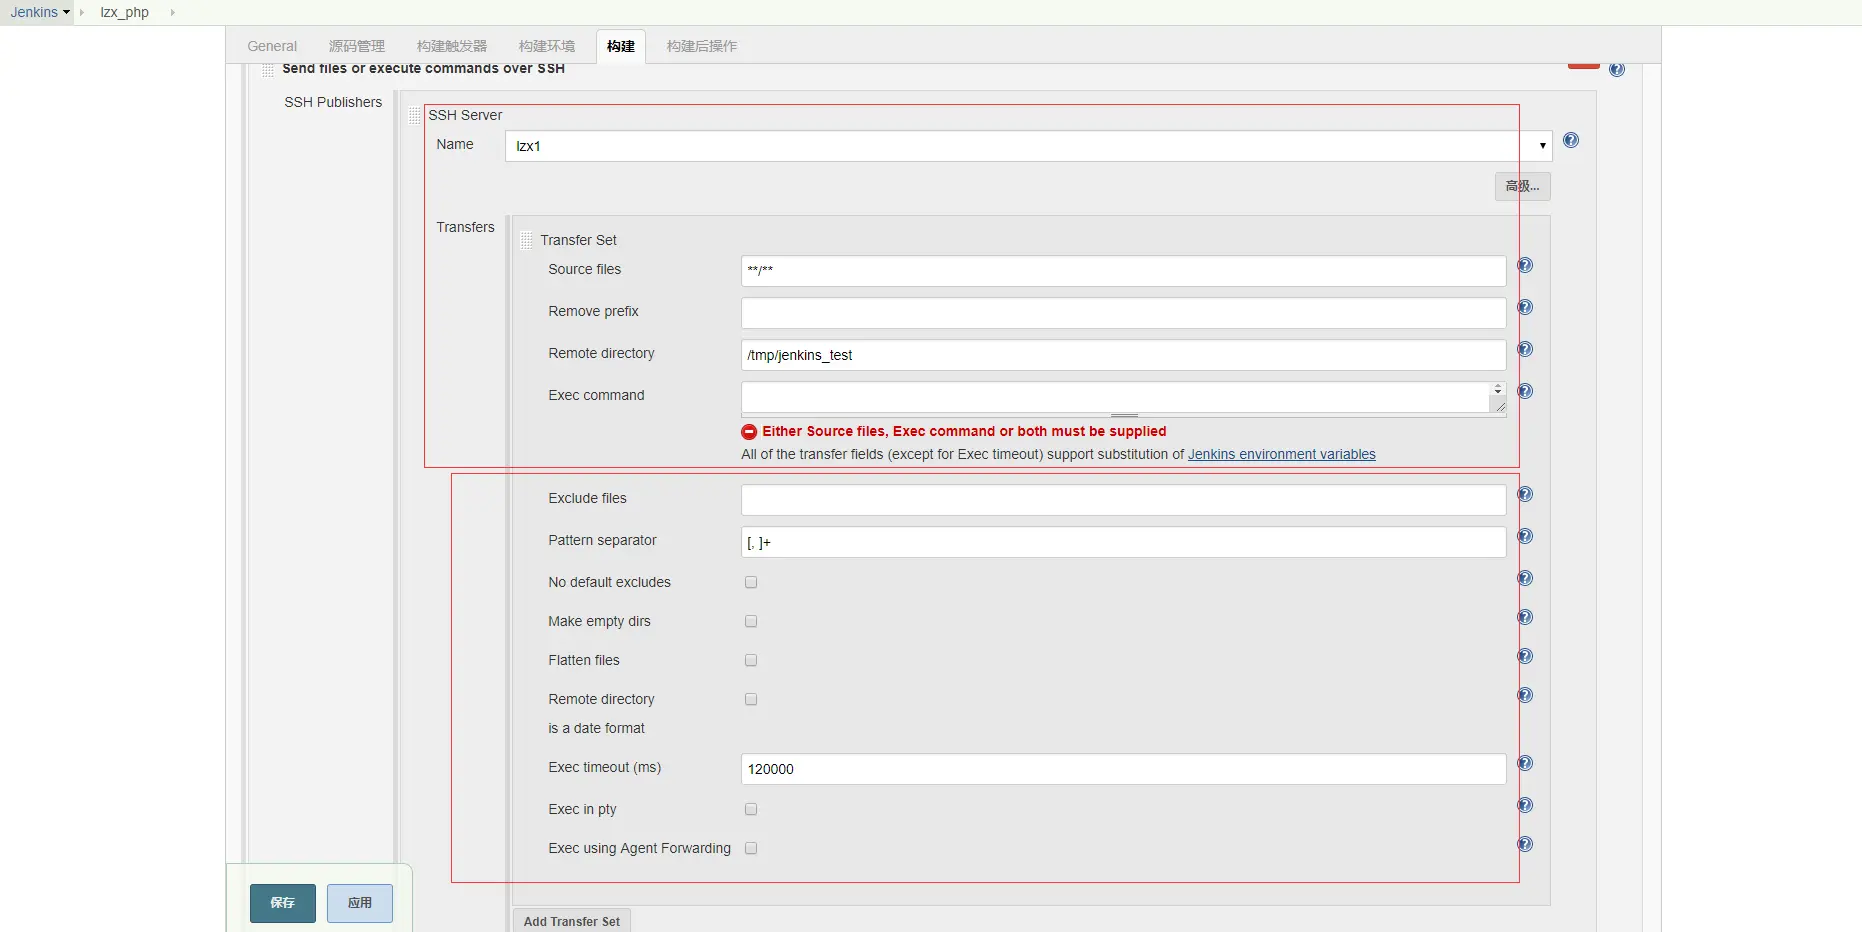
Task: Click the 'Transfers' label
Action: pyautogui.click(x=465, y=227)
